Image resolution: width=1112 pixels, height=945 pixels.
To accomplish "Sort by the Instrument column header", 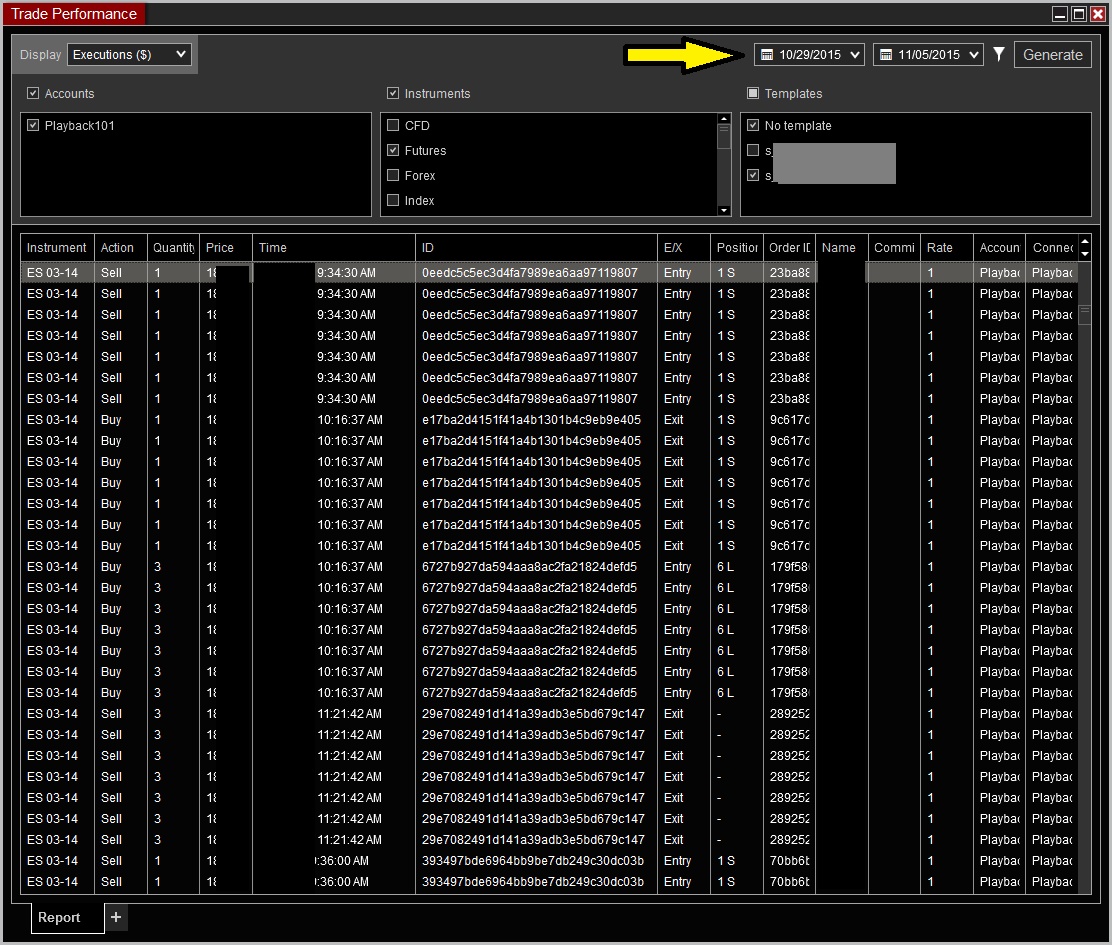I will tap(57, 247).
